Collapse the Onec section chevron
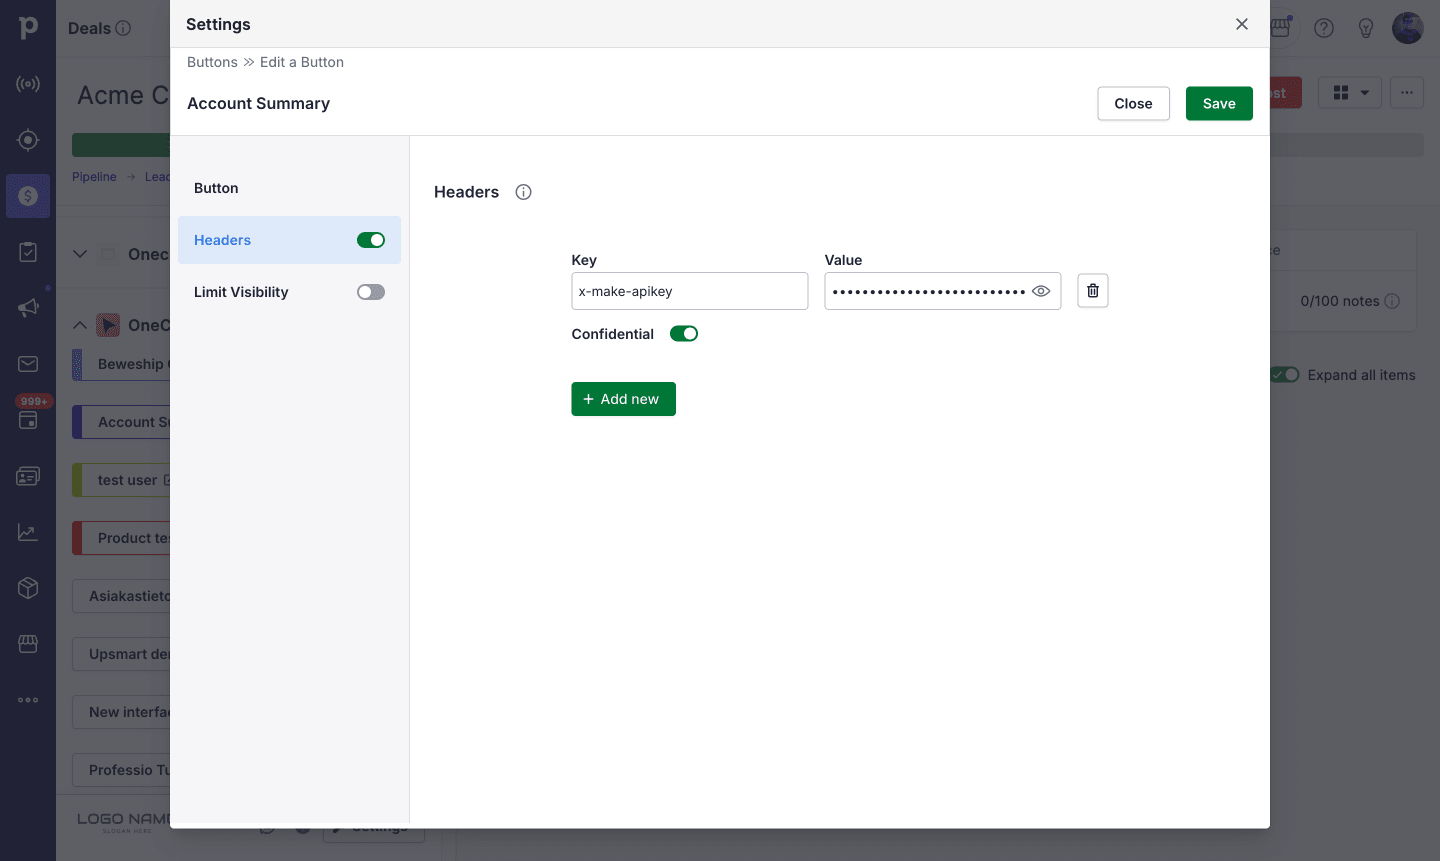 (80, 325)
